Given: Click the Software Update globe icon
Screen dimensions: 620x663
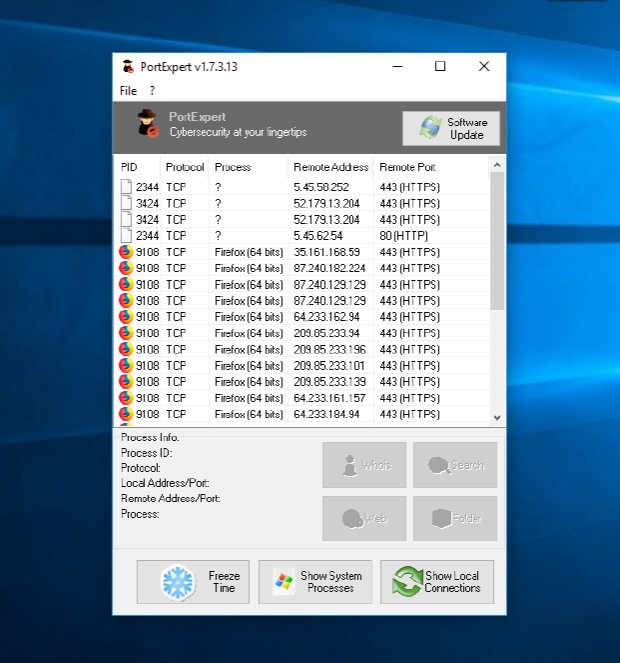Looking at the screenshot, I should 431,128.
